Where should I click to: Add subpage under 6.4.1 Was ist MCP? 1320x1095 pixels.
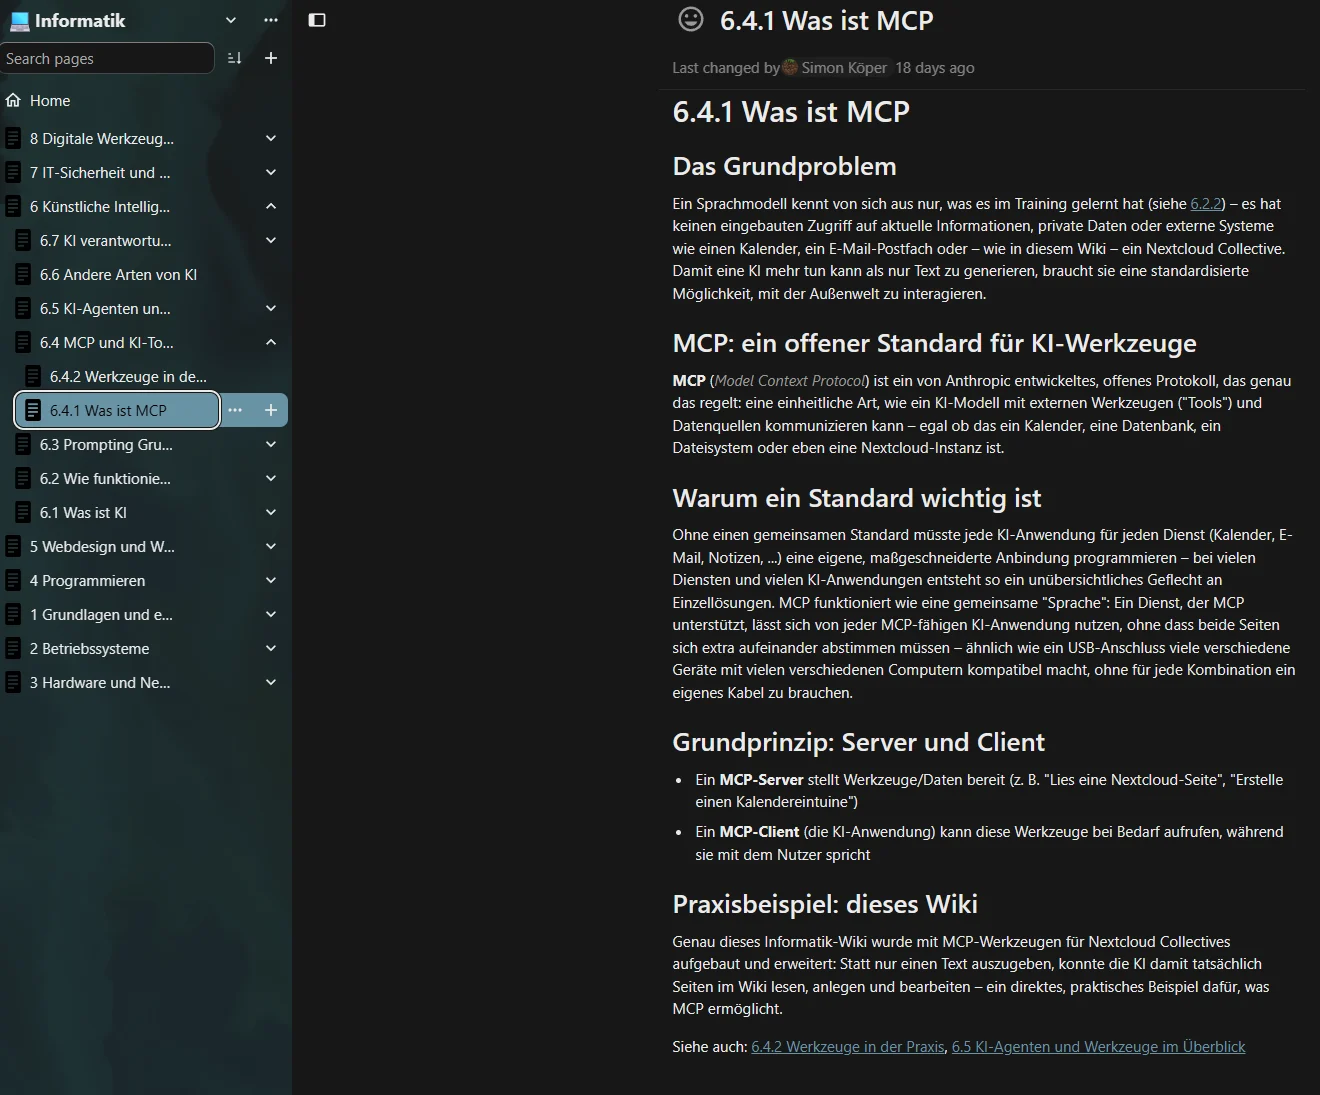(x=271, y=410)
